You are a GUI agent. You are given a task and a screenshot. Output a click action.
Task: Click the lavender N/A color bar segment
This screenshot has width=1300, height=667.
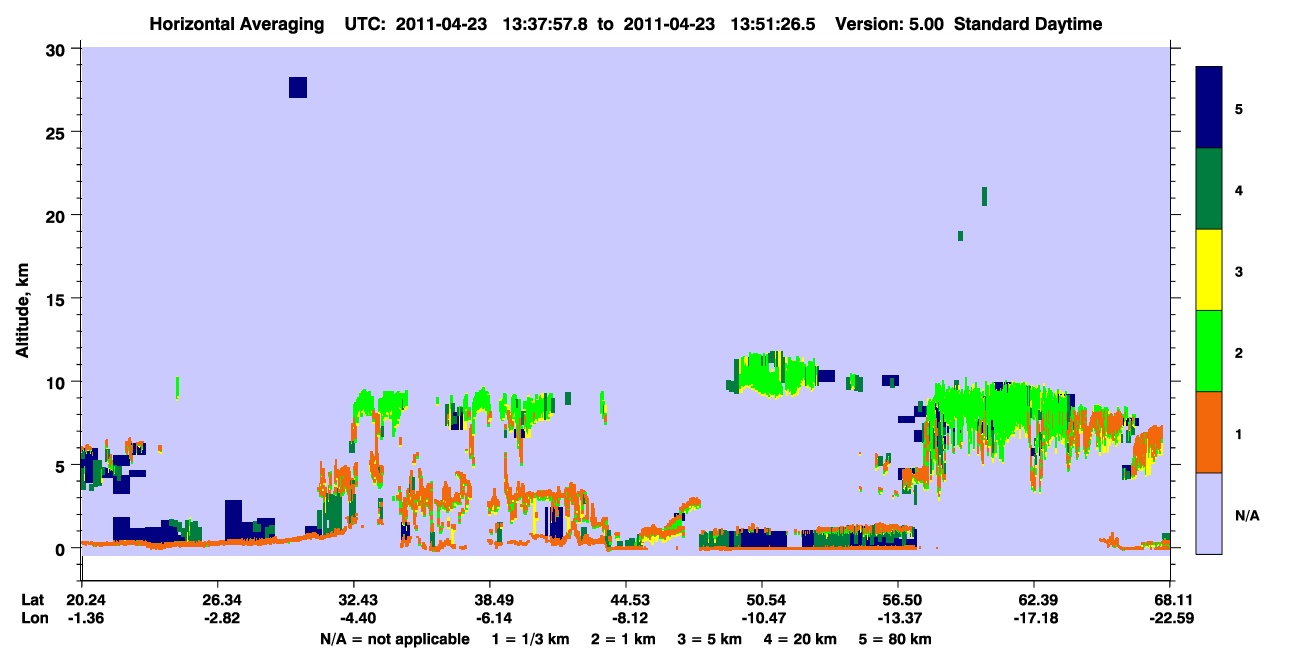click(1209, 513)
